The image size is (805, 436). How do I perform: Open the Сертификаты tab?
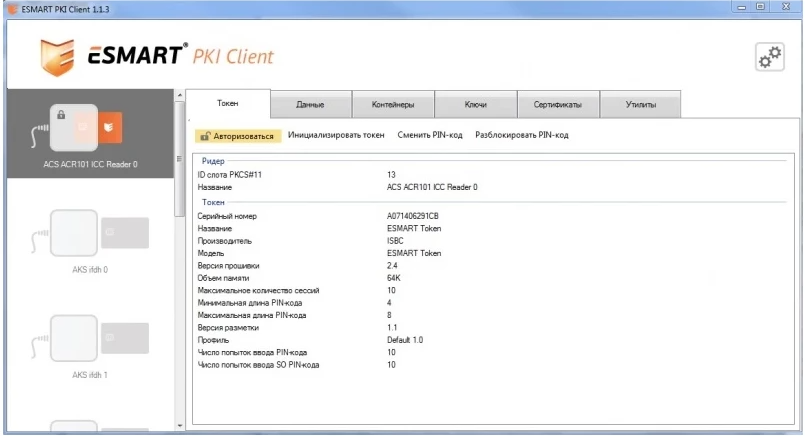point(558,104)
